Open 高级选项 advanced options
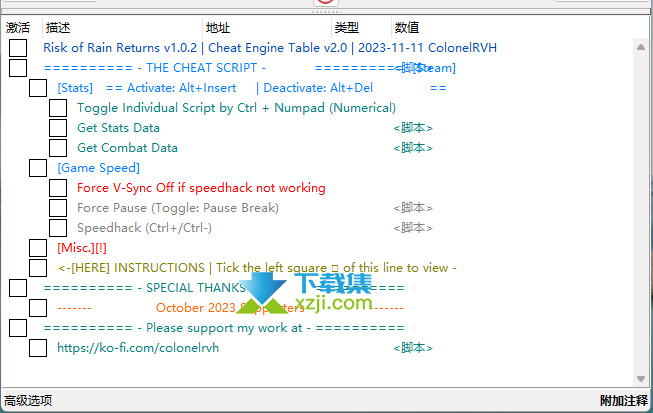This screenshot has width=653, height=413. point(28,401)
